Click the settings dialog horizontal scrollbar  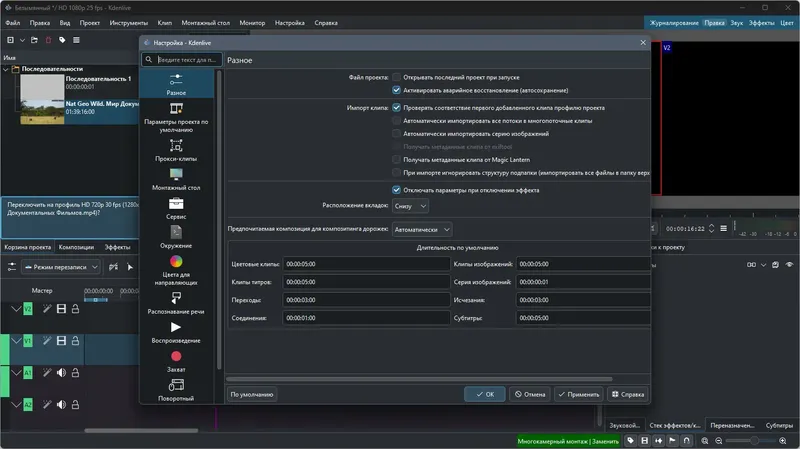(419, 379)
